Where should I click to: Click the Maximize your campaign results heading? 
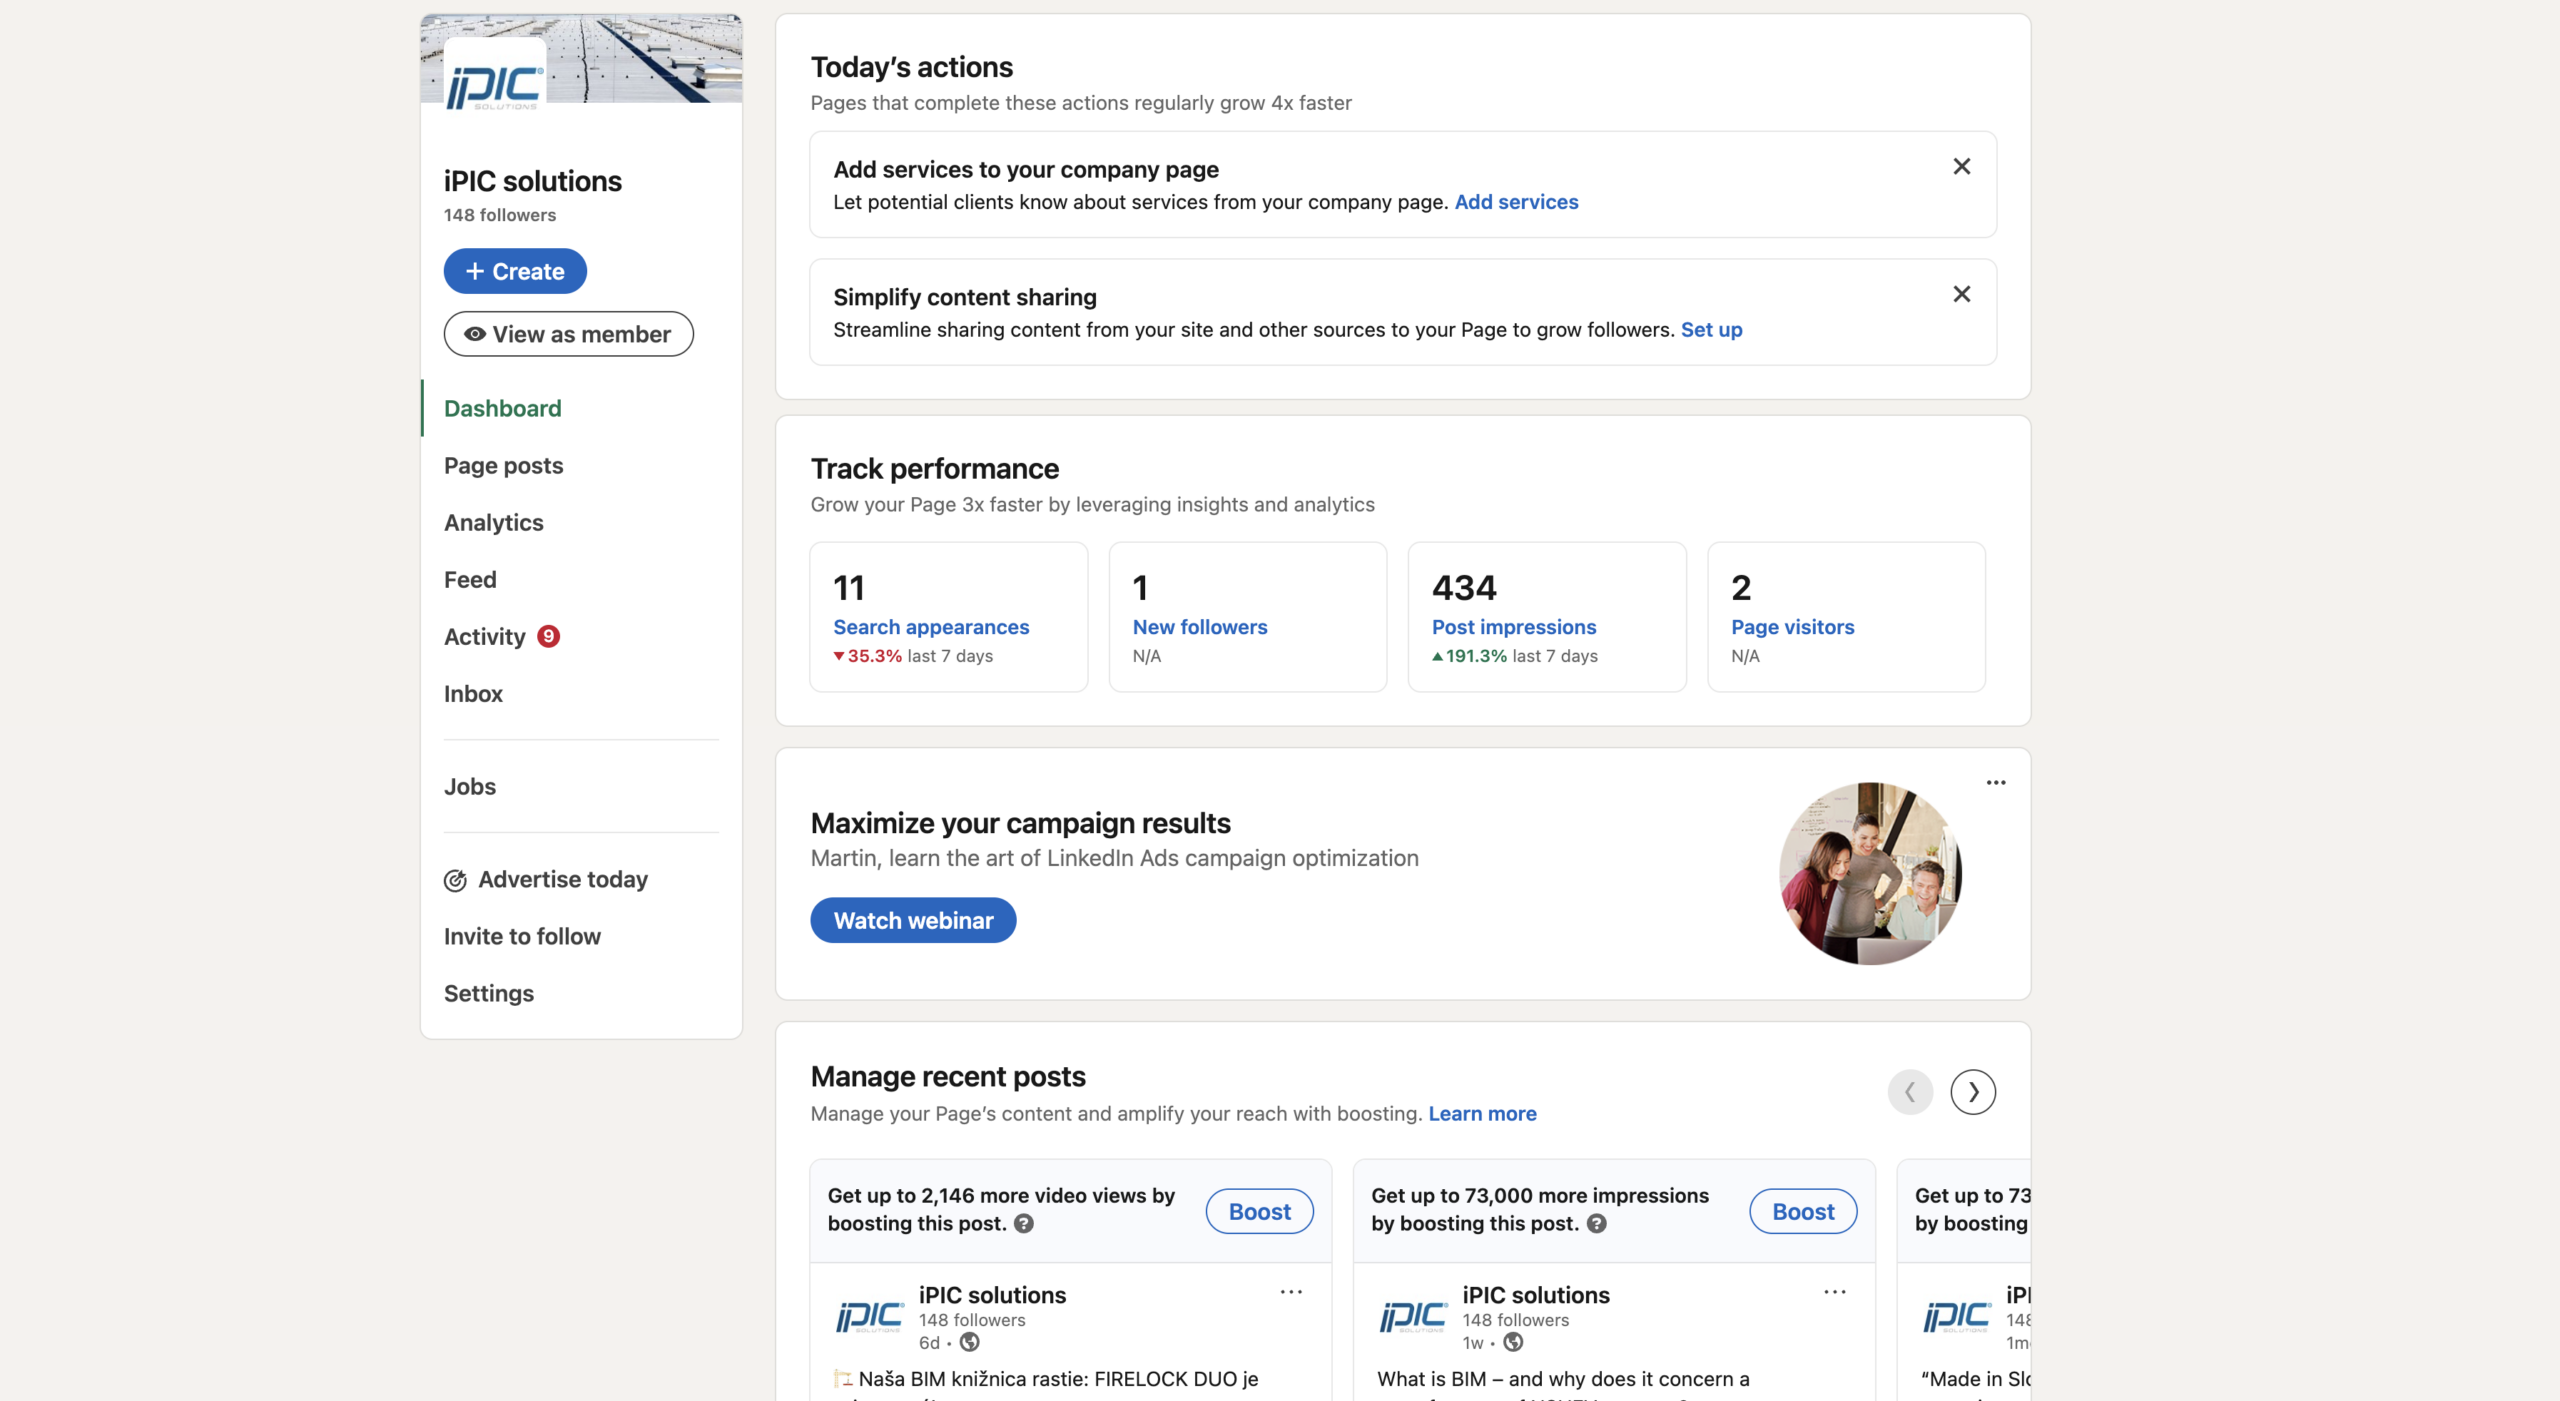tap(1020, 823)
